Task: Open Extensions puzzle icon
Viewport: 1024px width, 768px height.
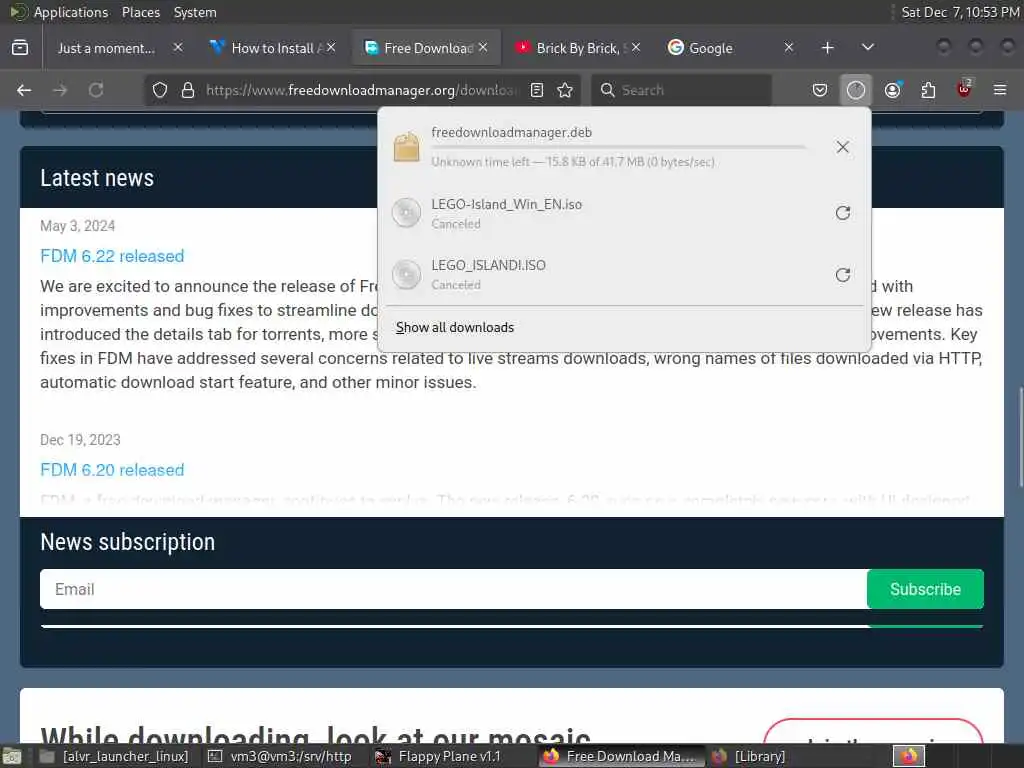Action: (x=928, y=90)
